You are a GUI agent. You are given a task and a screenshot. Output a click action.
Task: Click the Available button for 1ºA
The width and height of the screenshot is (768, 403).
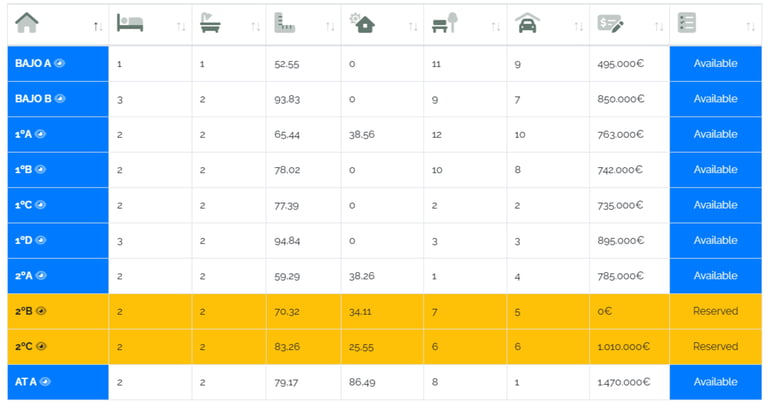pyautogui.click(x=715, y=134)
